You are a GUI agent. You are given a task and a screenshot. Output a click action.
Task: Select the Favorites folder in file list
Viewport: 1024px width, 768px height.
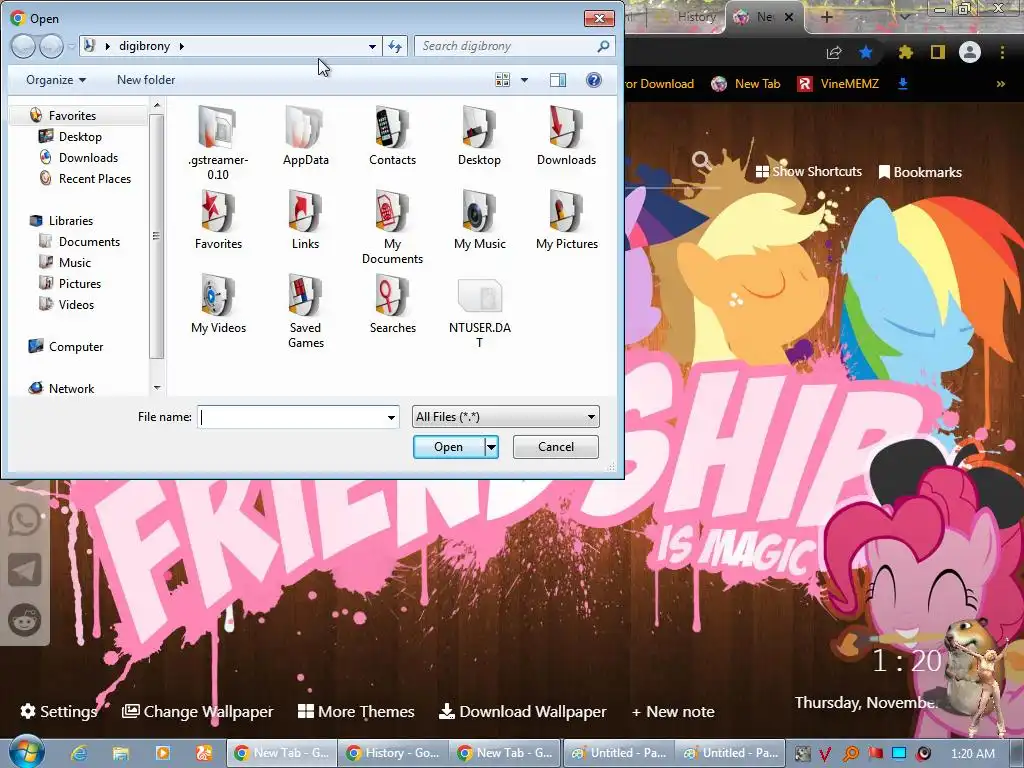[217, 211]
